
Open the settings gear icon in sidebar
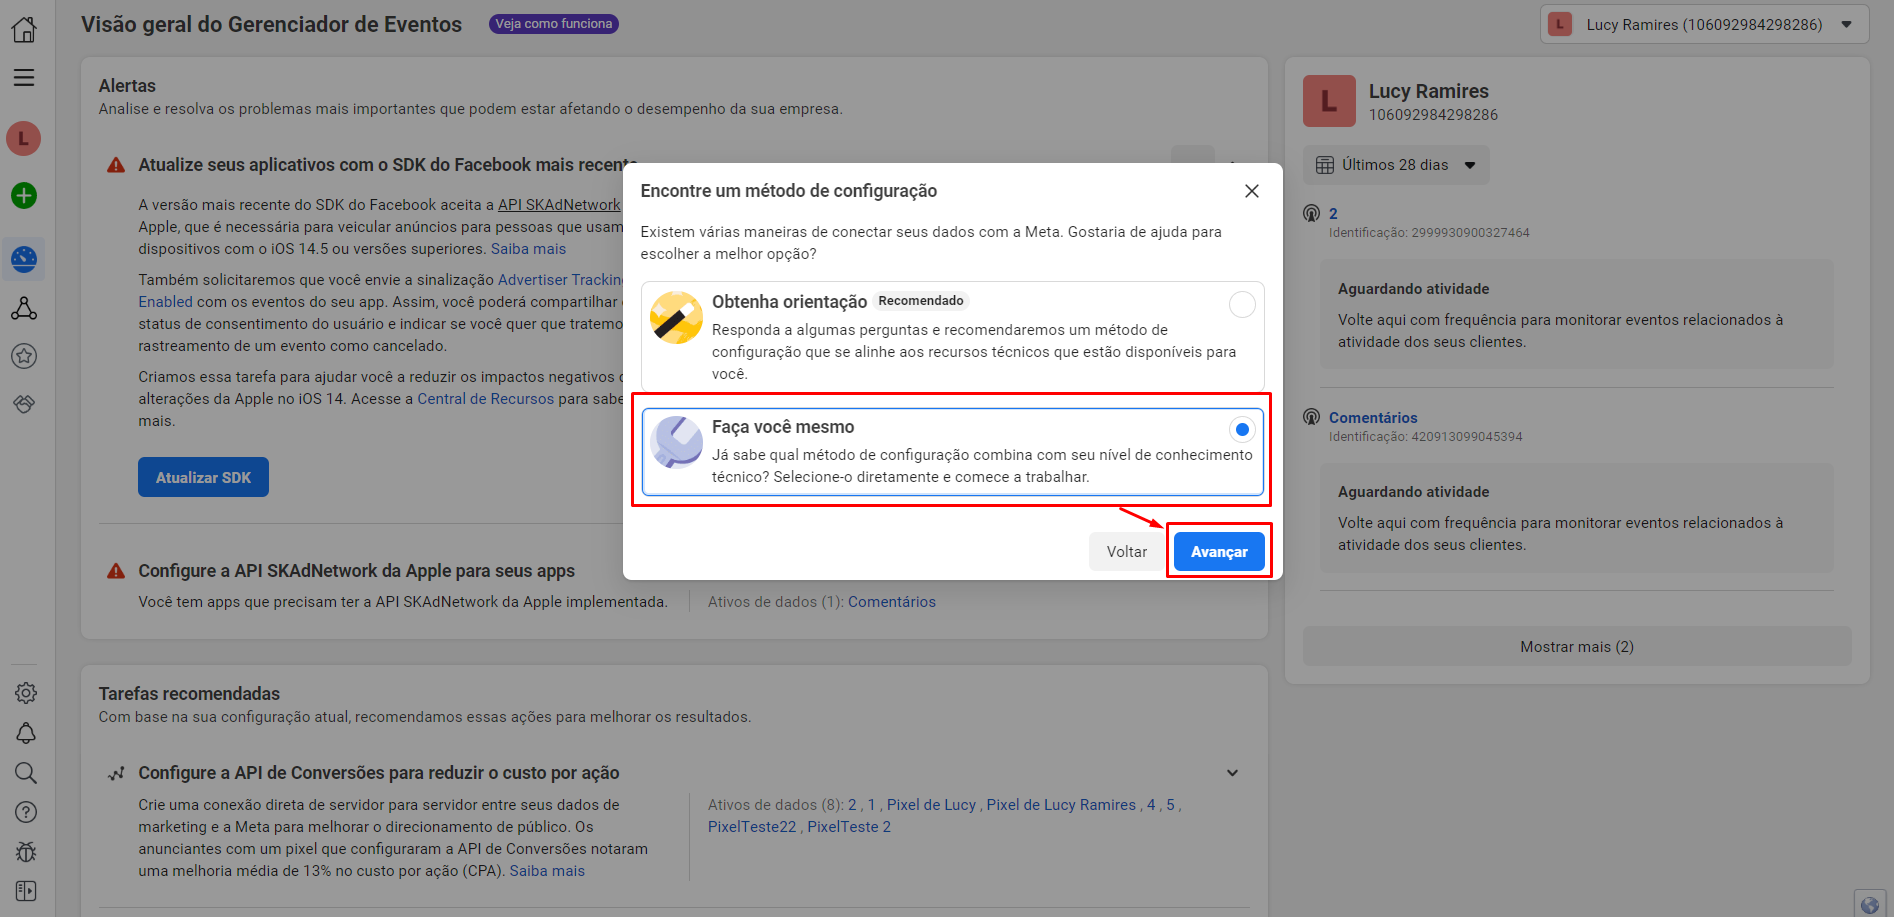point(26,693)
